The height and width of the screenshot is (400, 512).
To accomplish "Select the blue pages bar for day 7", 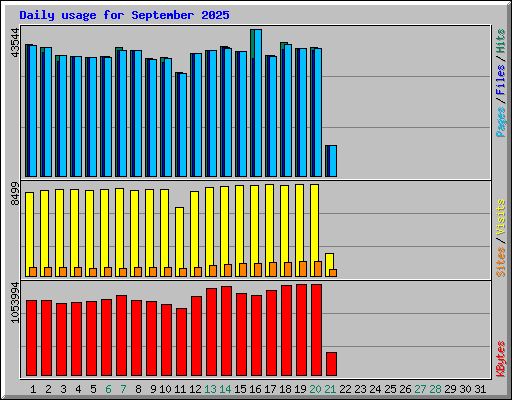I will [123, 113].
